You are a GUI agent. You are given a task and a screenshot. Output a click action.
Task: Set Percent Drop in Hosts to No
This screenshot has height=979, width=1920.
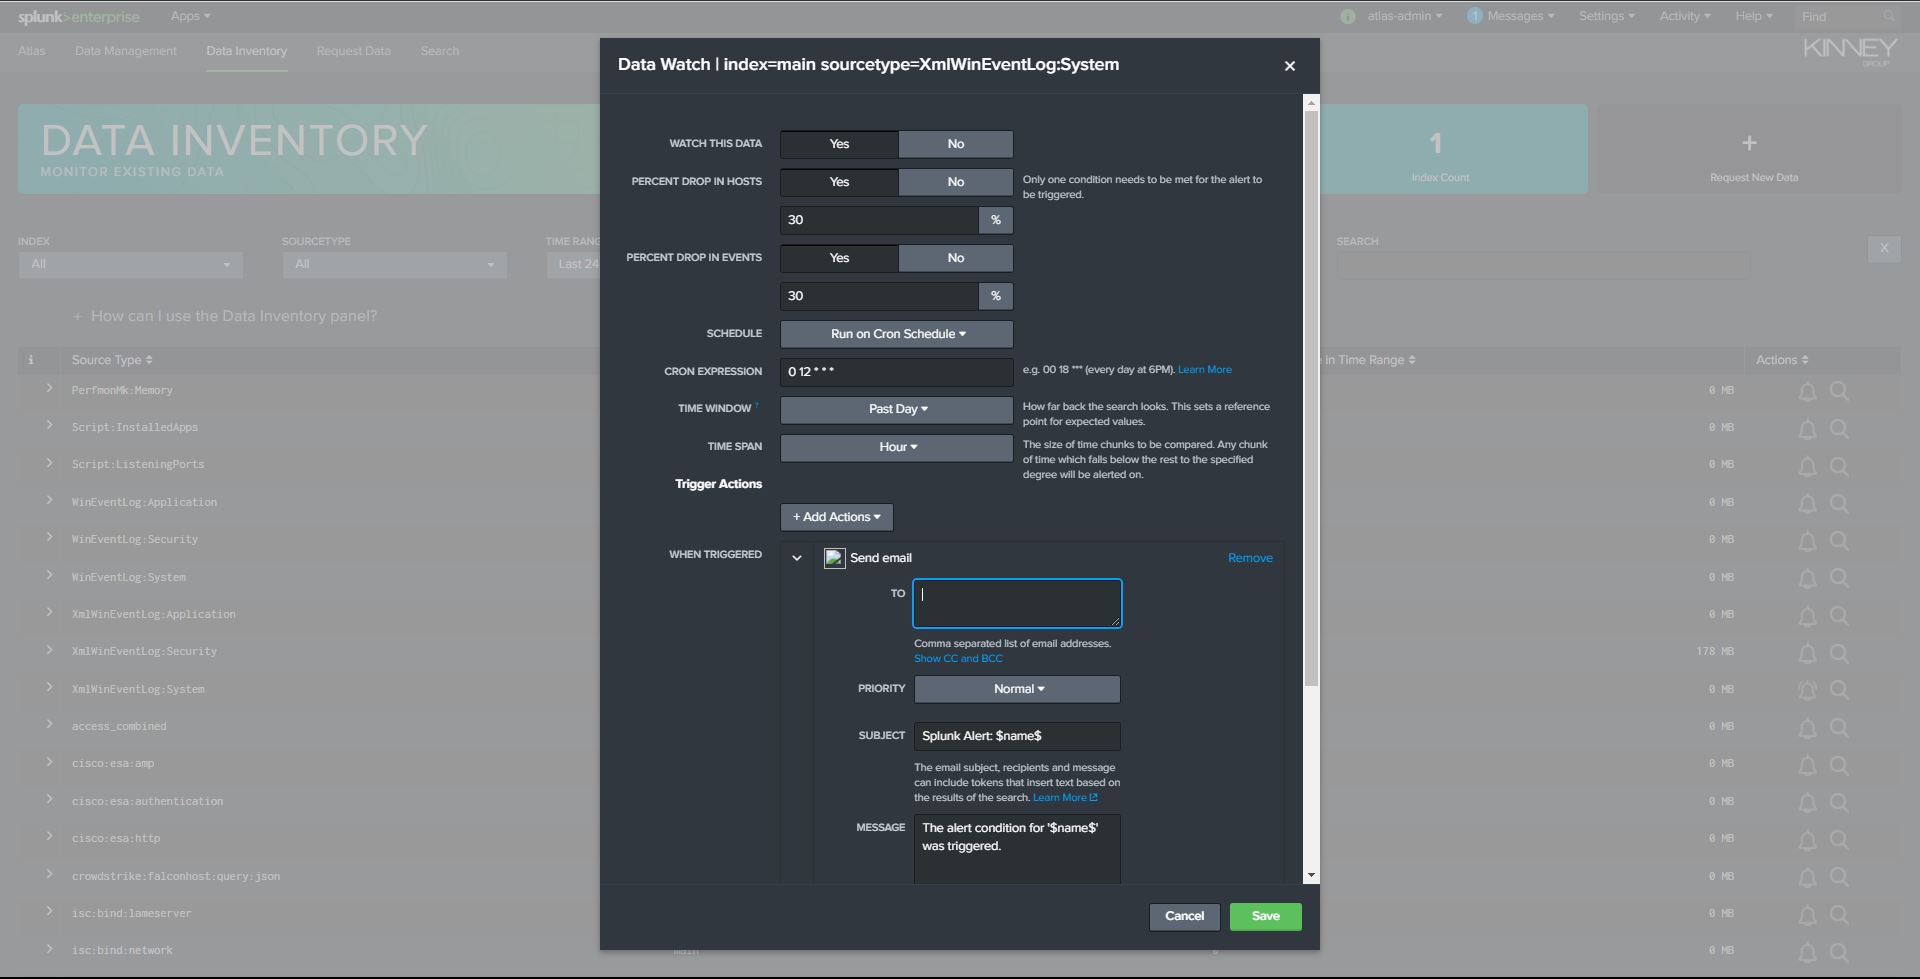(x=954, y=182)
